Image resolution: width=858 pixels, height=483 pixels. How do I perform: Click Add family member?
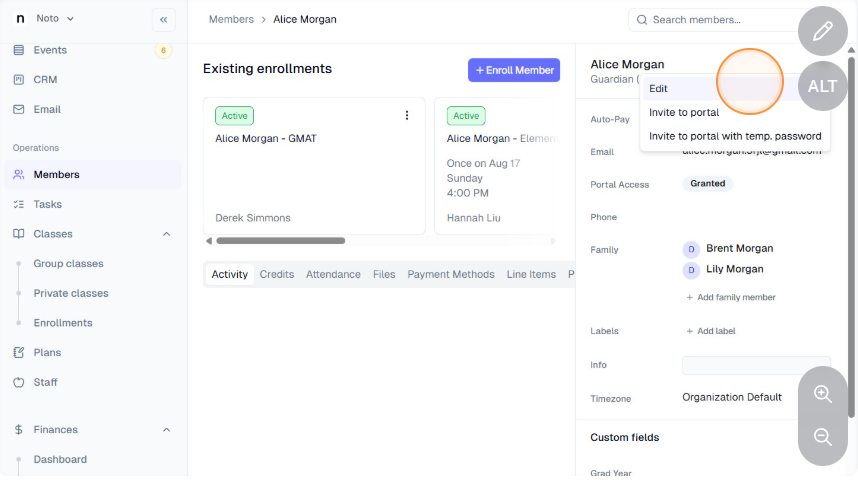[x=731, y=298]
